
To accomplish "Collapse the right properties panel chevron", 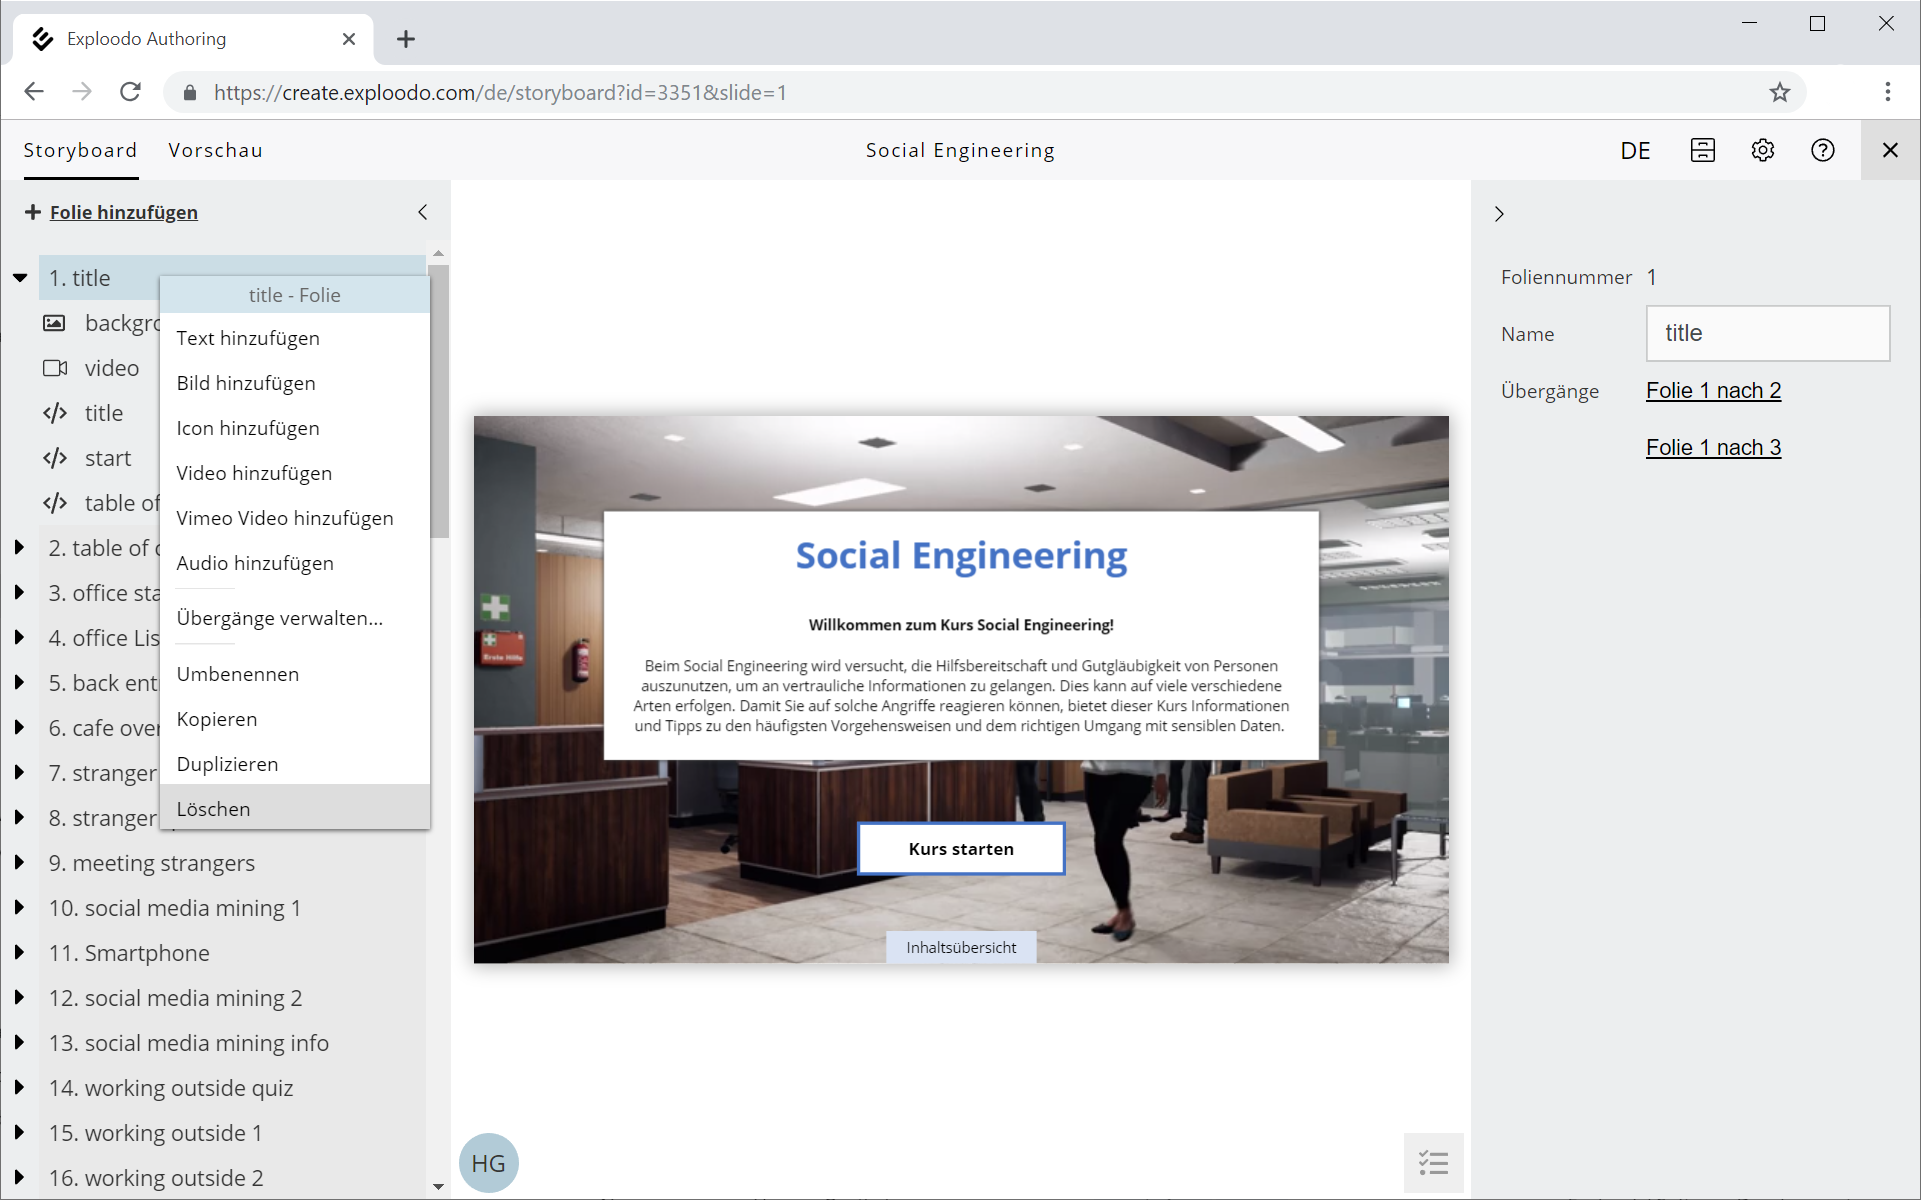I will coord(1498,214).
